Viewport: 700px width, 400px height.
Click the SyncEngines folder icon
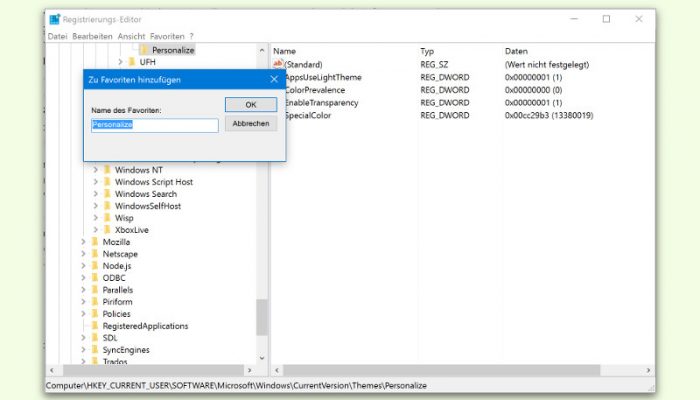pyautogui.click(x=95, y=350)
